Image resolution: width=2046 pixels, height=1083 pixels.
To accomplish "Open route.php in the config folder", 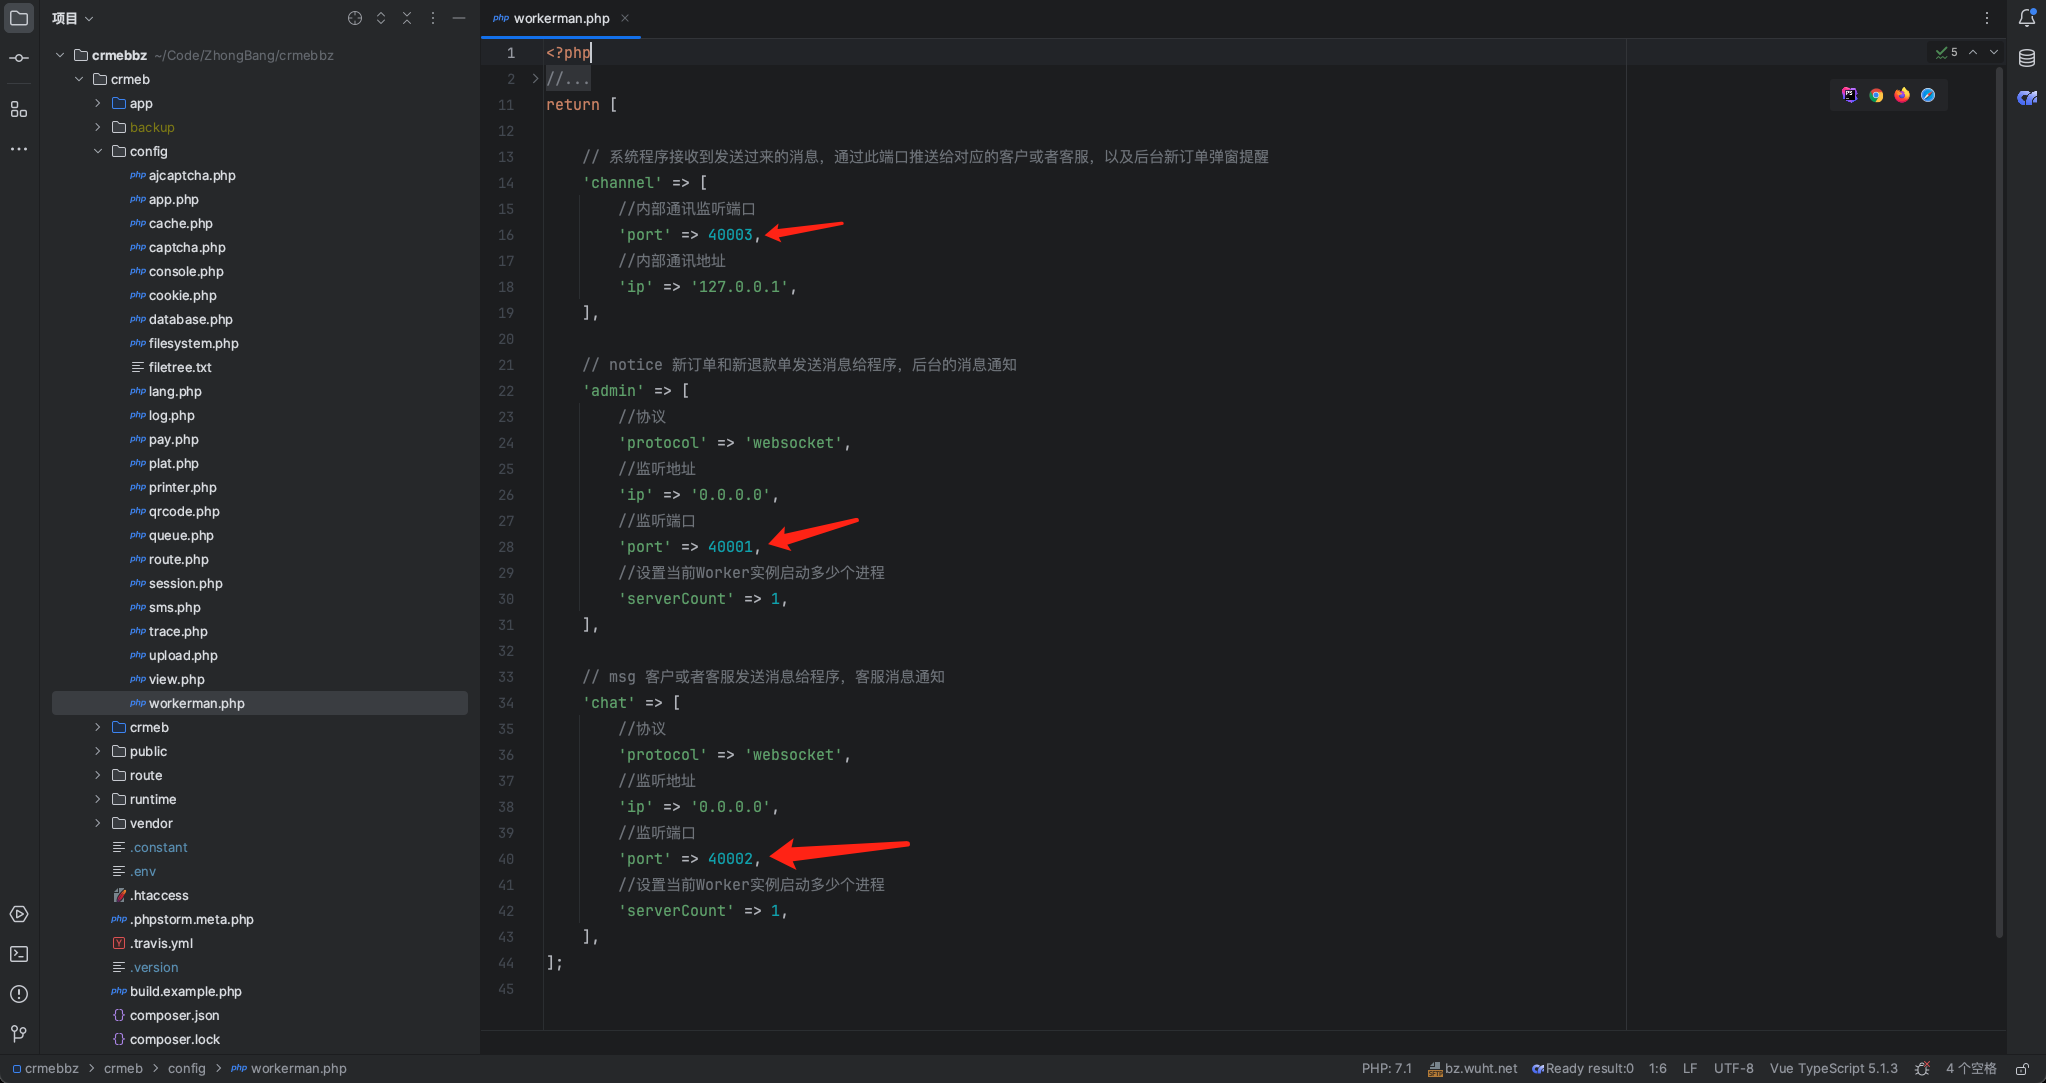I will [178, 559].
